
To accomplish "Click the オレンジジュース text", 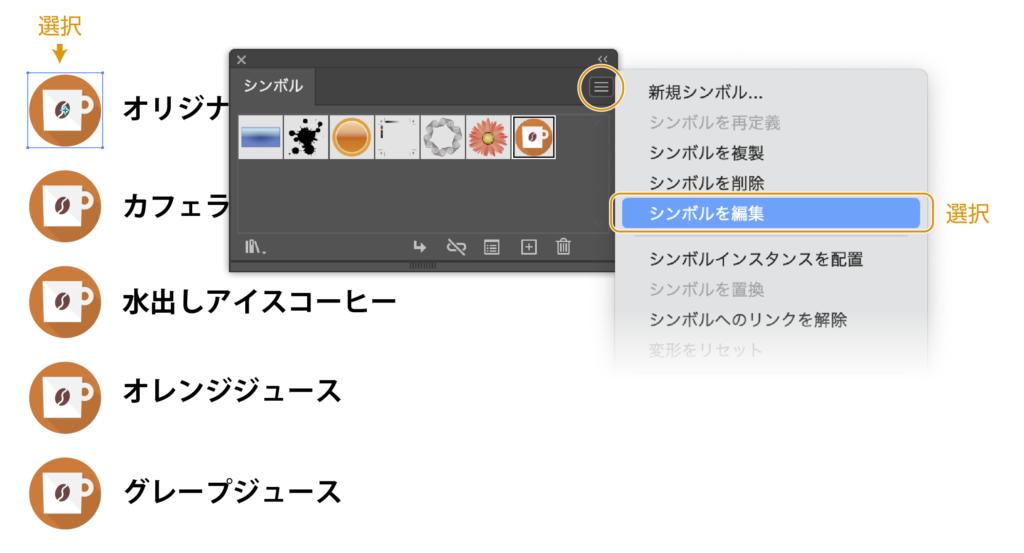I will [x=232, y=391].
